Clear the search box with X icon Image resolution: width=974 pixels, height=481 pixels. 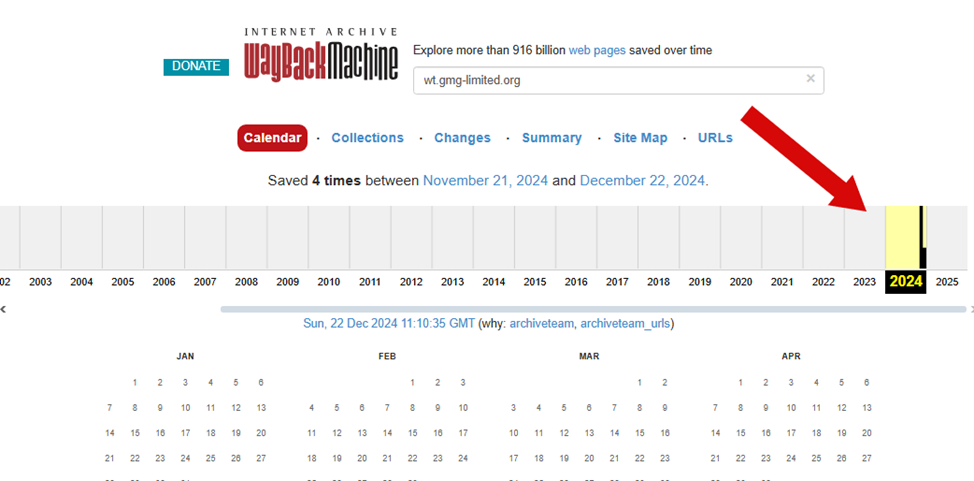tap(810, 78)
